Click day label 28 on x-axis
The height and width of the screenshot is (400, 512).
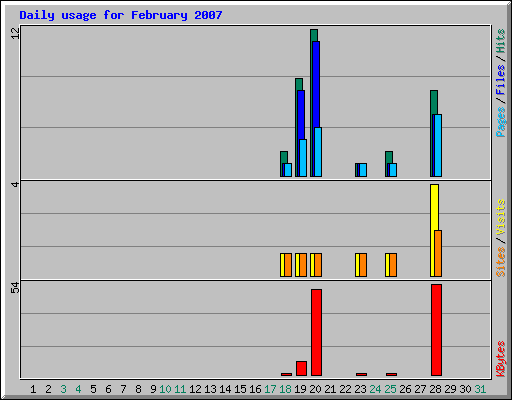(x=435, y=389)
